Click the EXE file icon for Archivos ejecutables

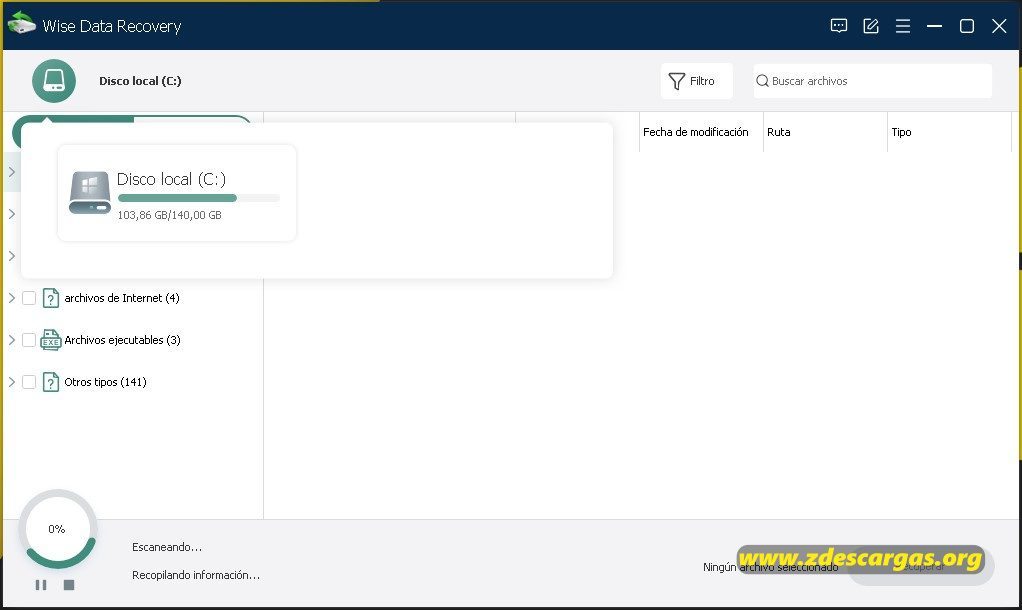(x=50, y=340)
